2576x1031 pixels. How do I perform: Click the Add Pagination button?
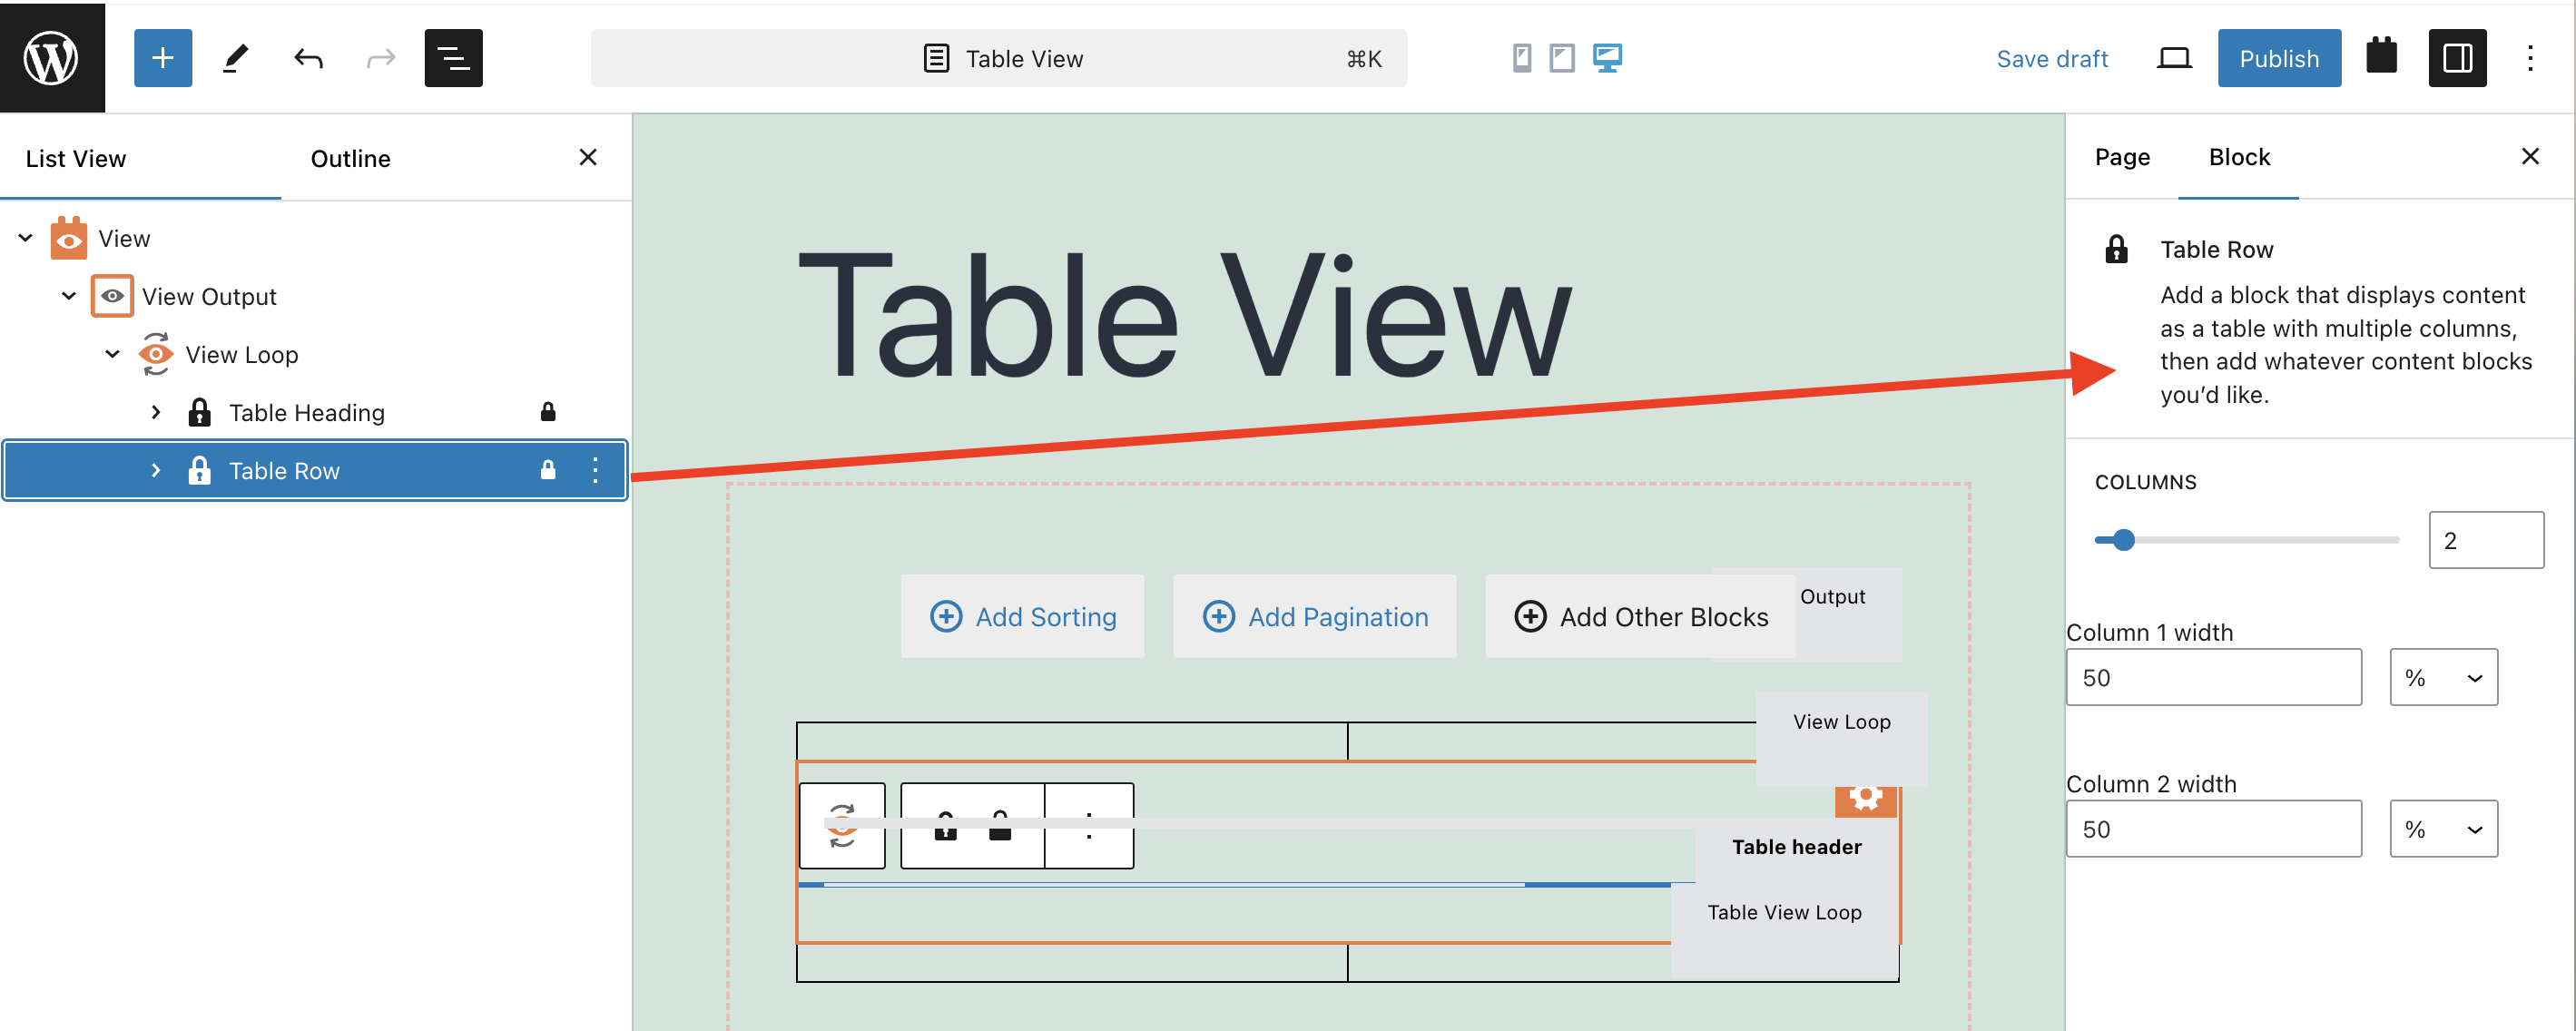(x=1314, y=616)
